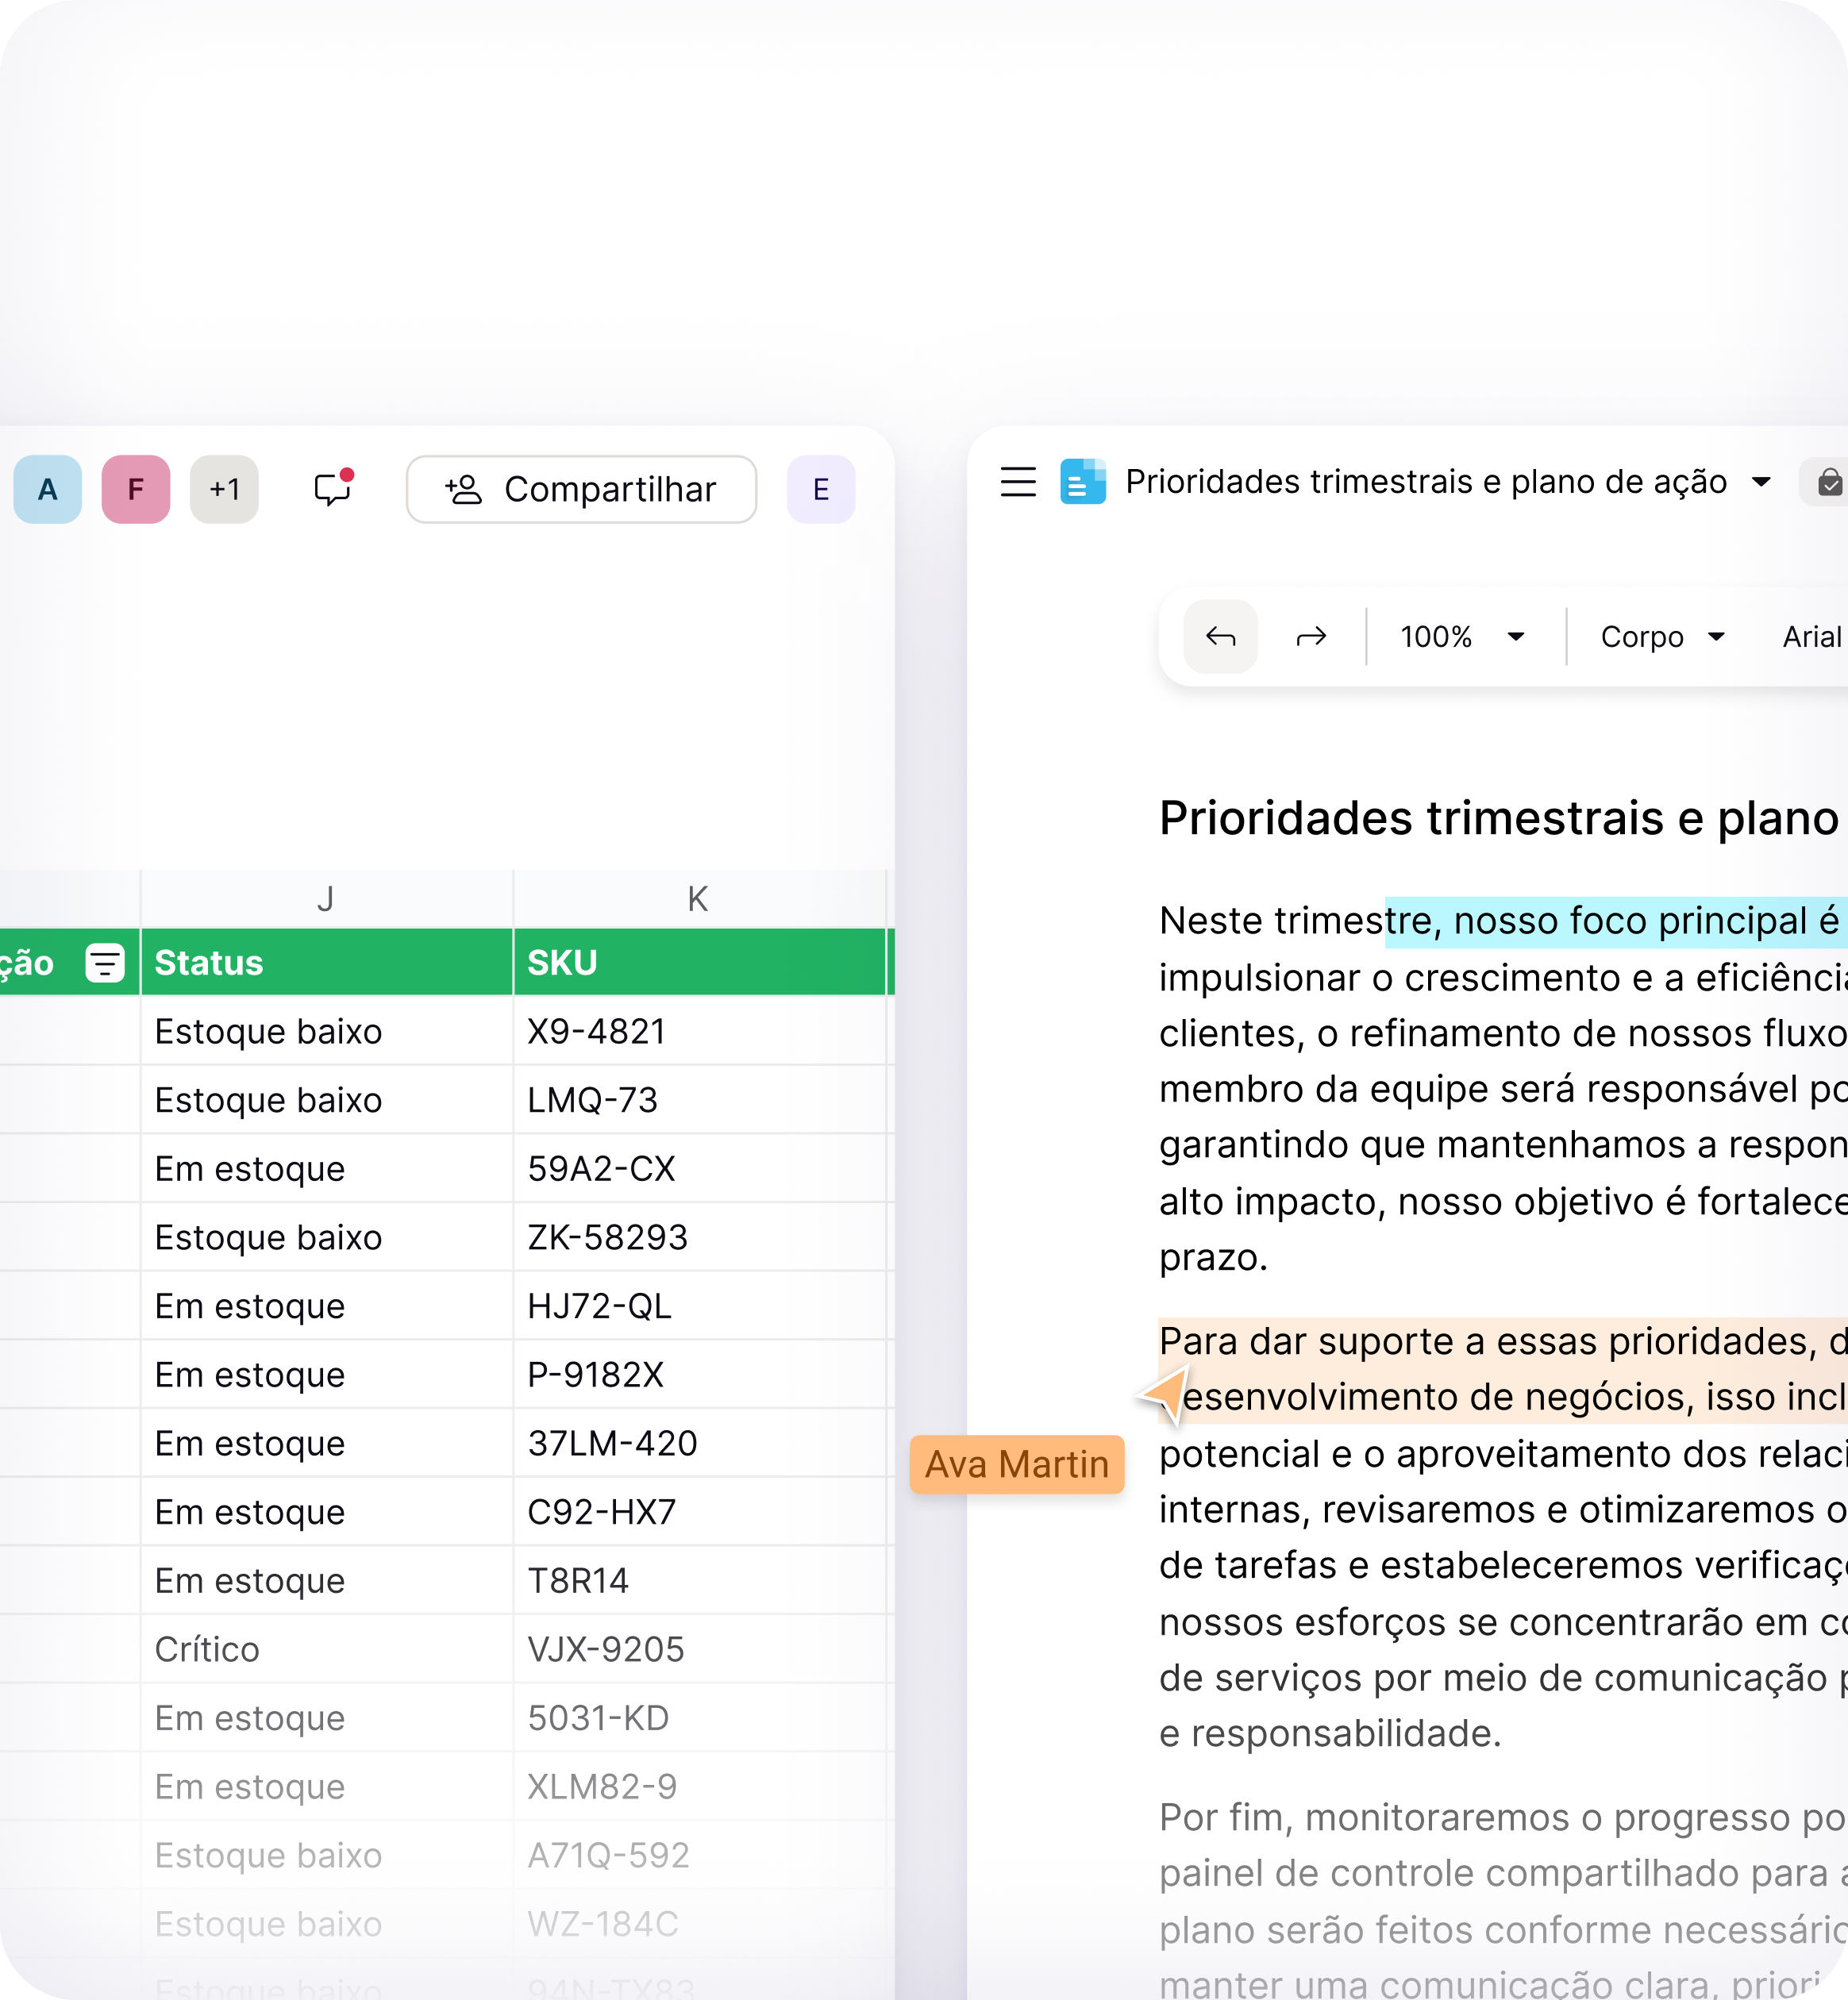Select column K header
This screenshot has width=1848, height=2000.
pyautogui.click(x=698, y=899)
